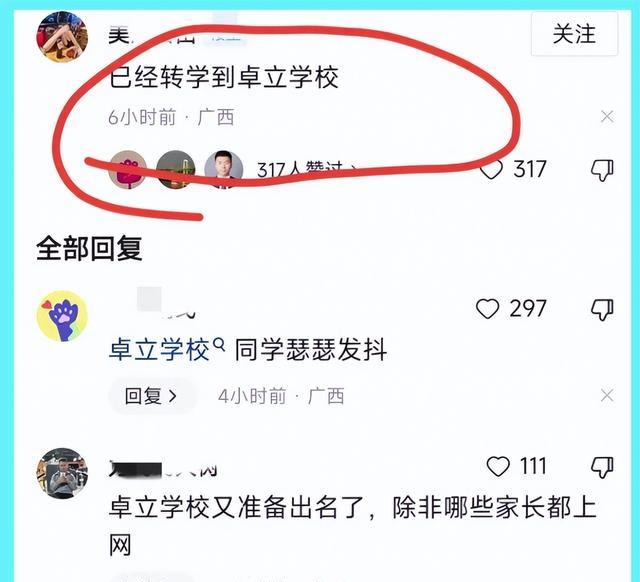Open the purple paw avatar profile
This screenshot has width=640, height=582.
pyautogui.click(x=62, y=316)
